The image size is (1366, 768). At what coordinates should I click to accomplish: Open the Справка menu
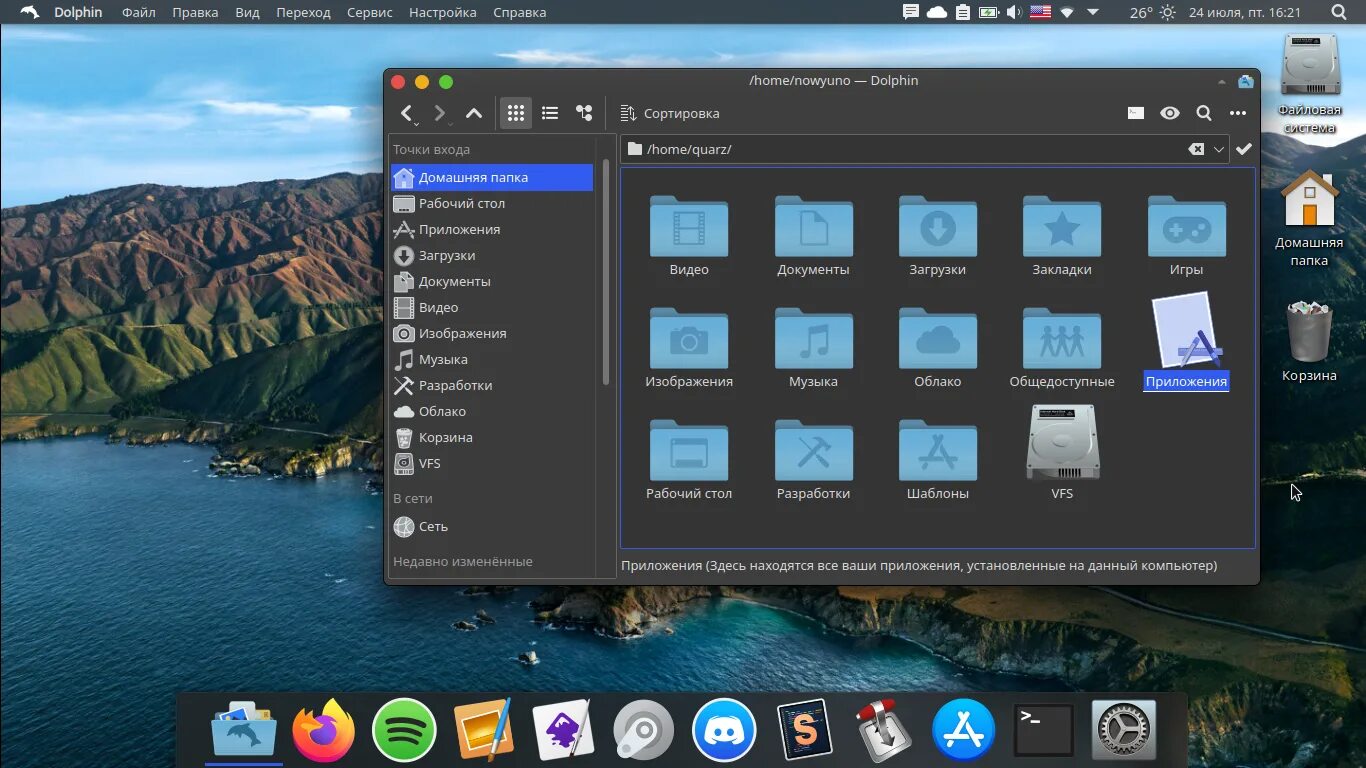click(x=520, y=12)
